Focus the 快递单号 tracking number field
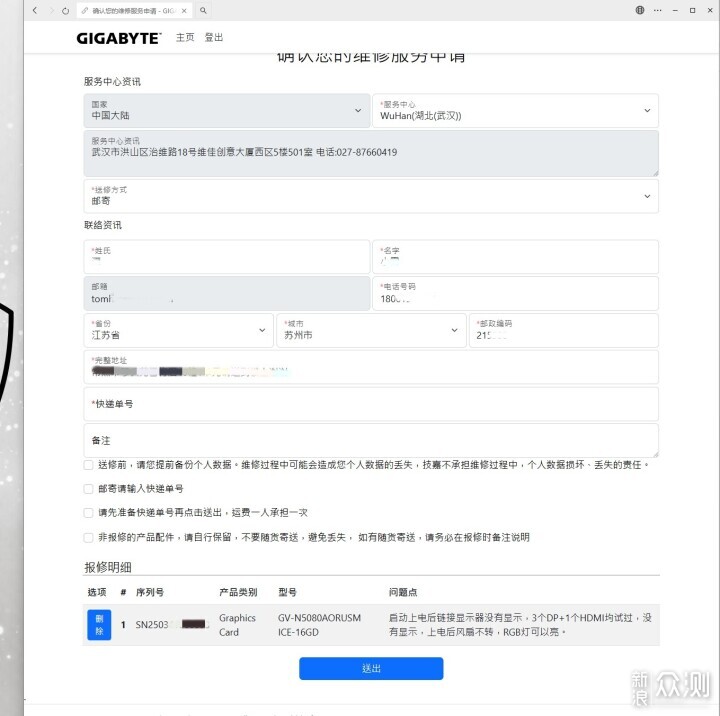Image resolution: width=720 pixels, height=716 pixels. 371,404
